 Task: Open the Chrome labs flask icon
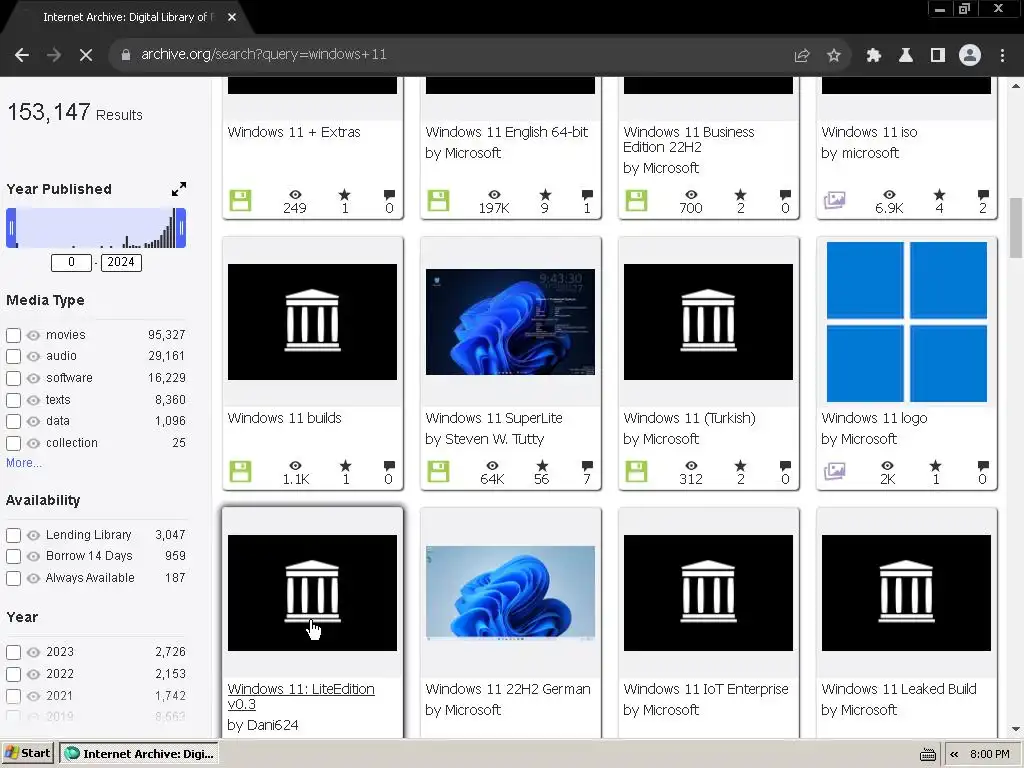[x=906, y=56]
